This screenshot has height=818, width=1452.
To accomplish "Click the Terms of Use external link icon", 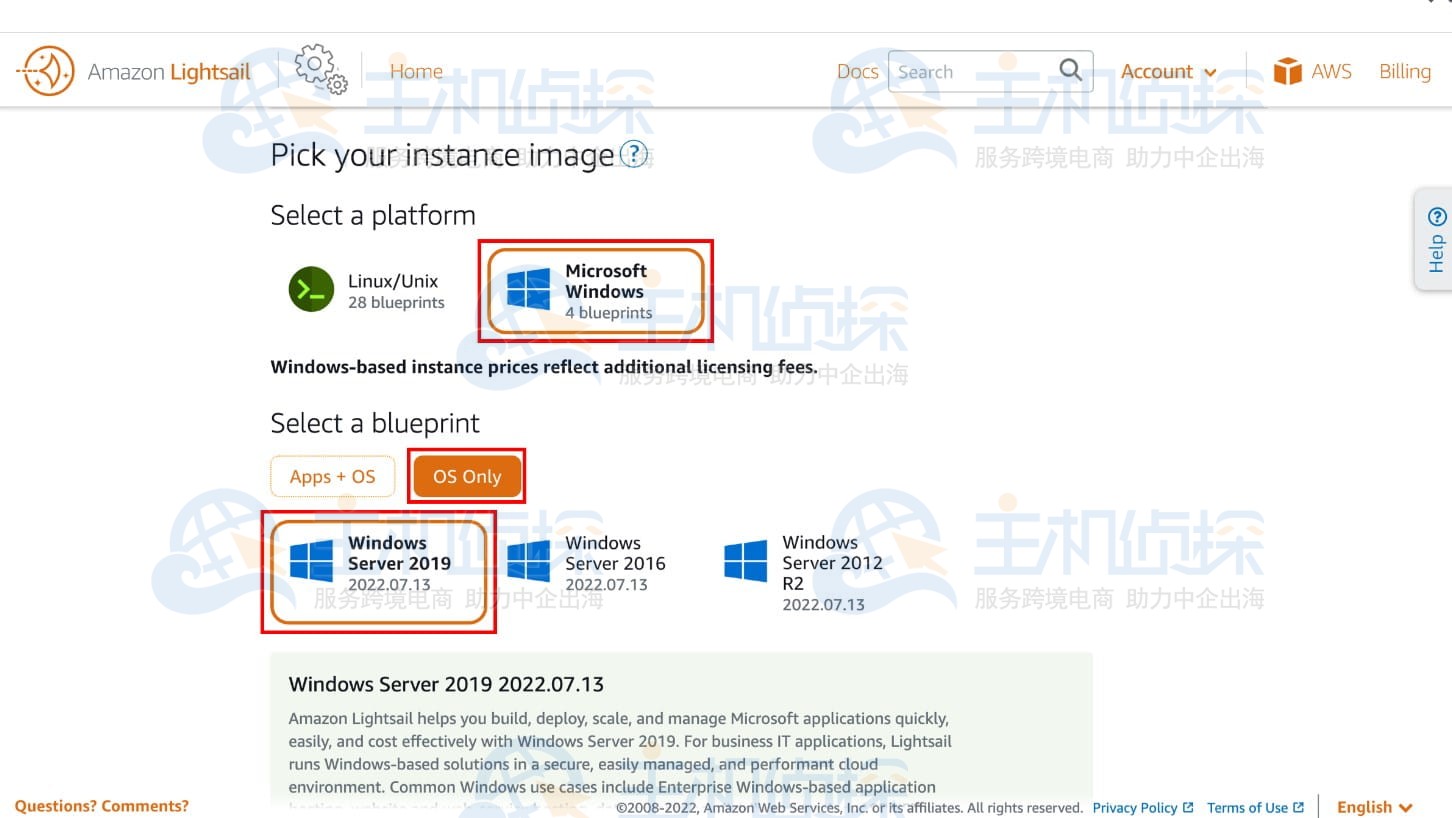I will (x=1298, y=807).
